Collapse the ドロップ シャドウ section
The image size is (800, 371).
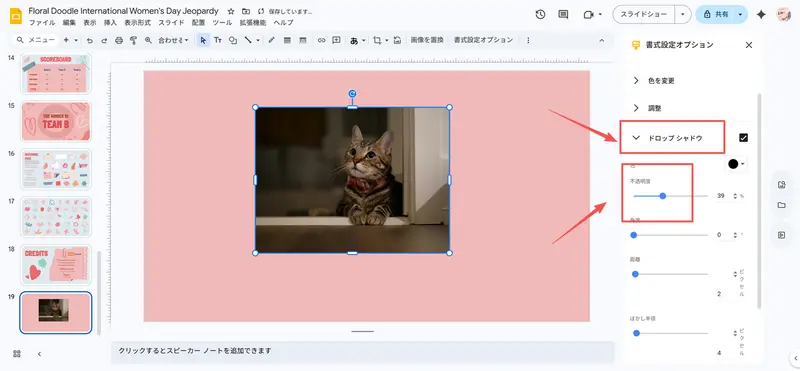click(x=636, y=137)
